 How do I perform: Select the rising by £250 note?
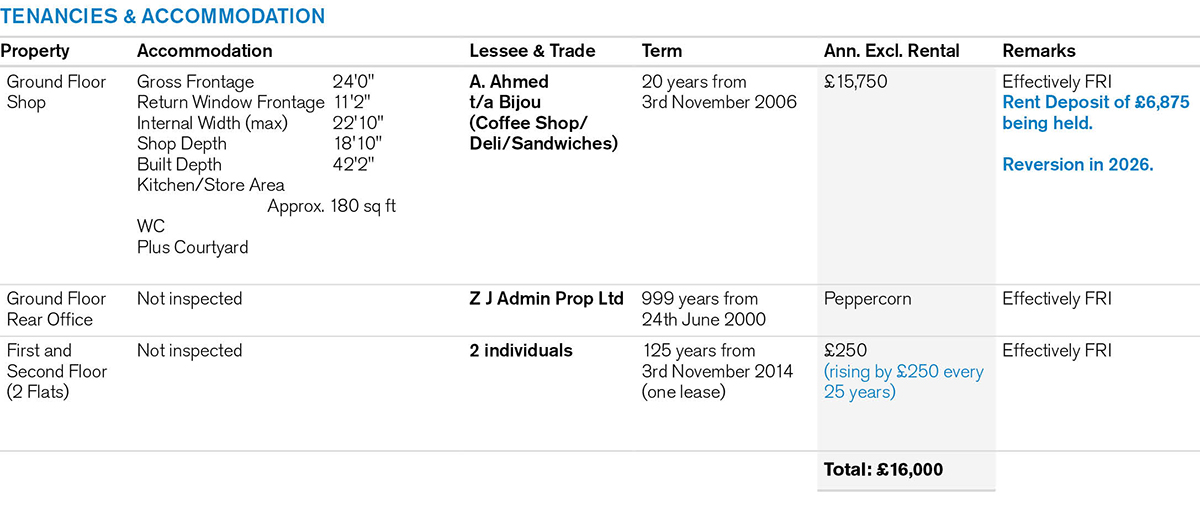903,382
